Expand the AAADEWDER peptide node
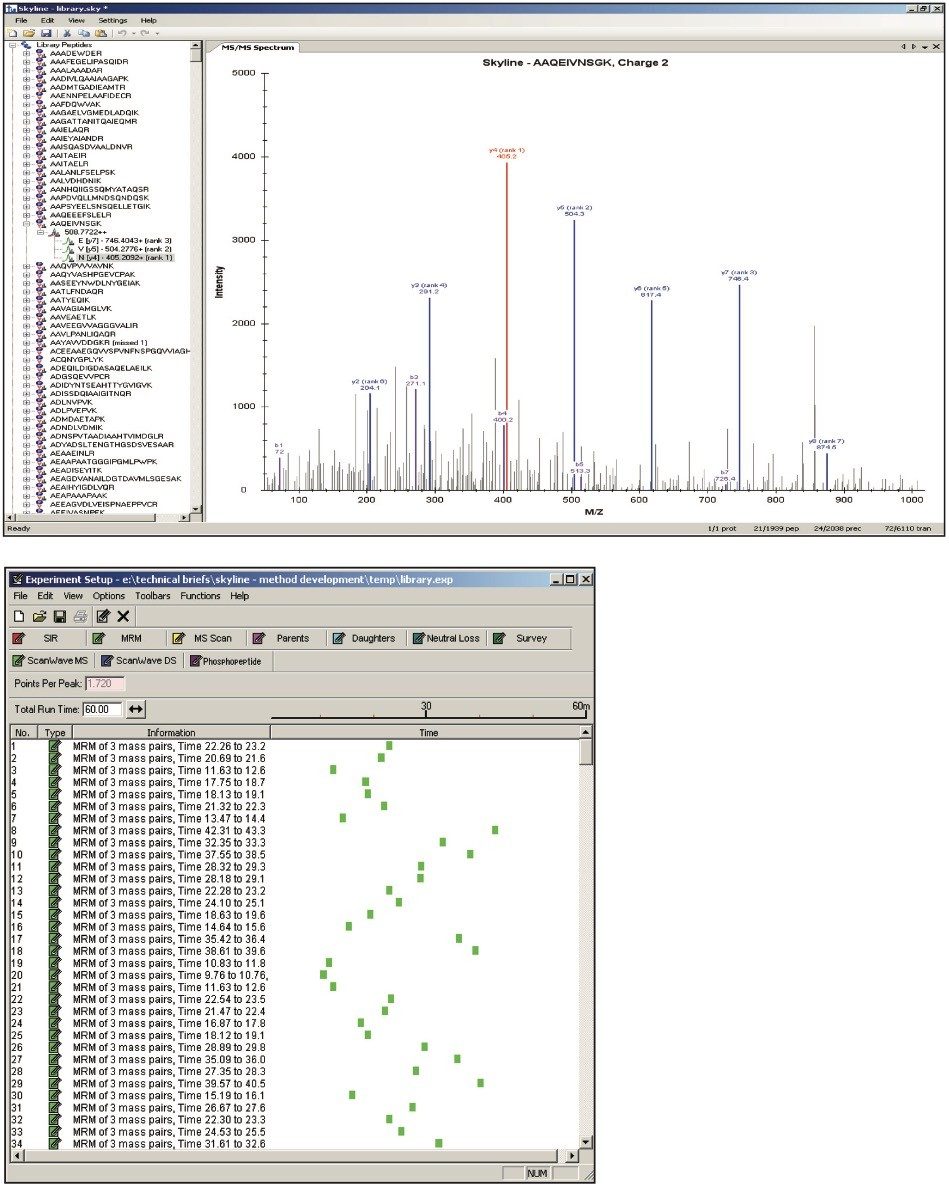The height and width of the screenshot is (1188, 949). pos(27,52)
